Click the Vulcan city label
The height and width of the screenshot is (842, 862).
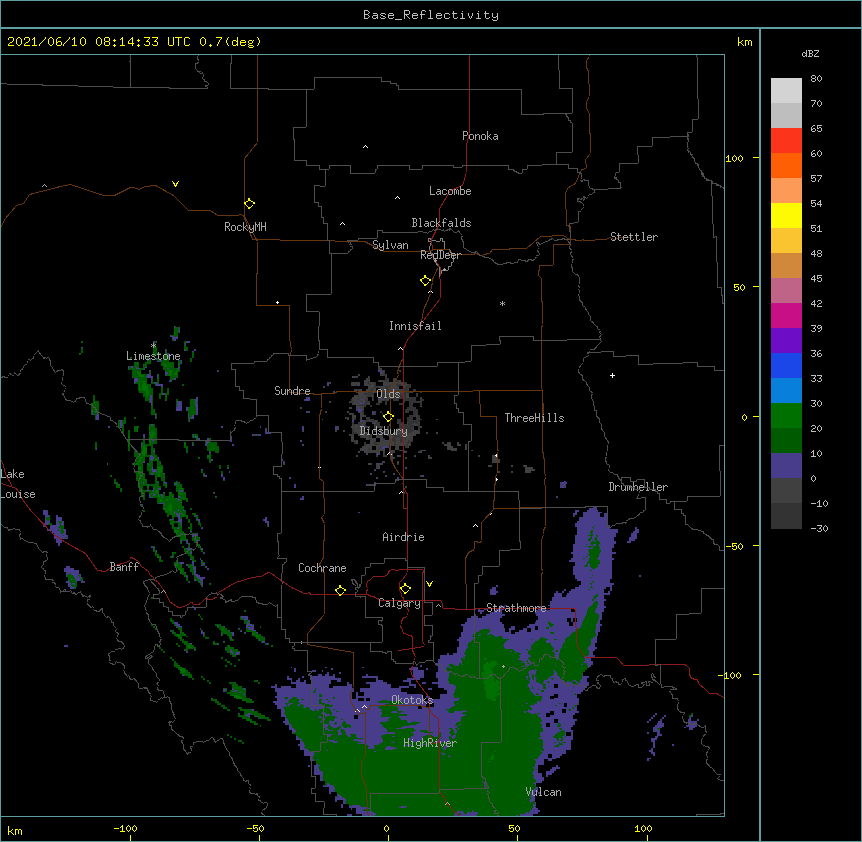tap(544, 792)
